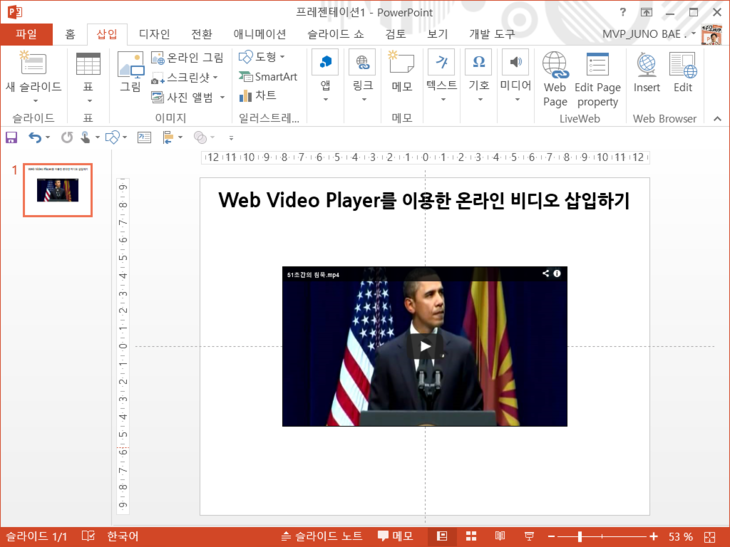730x547 pixels.
Task: Click the New Slide (새 슬라이드) icon
Action: (33, 63)
